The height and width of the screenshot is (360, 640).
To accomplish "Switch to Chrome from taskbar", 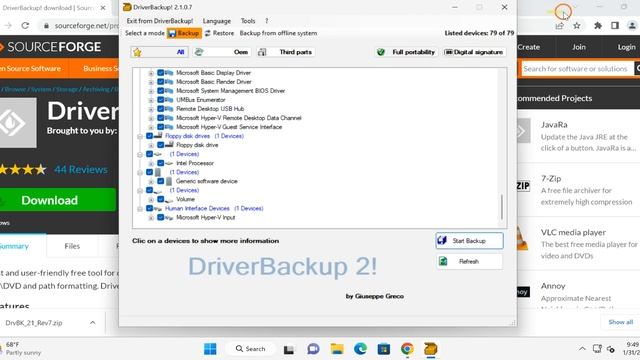I will coord(407,349).
